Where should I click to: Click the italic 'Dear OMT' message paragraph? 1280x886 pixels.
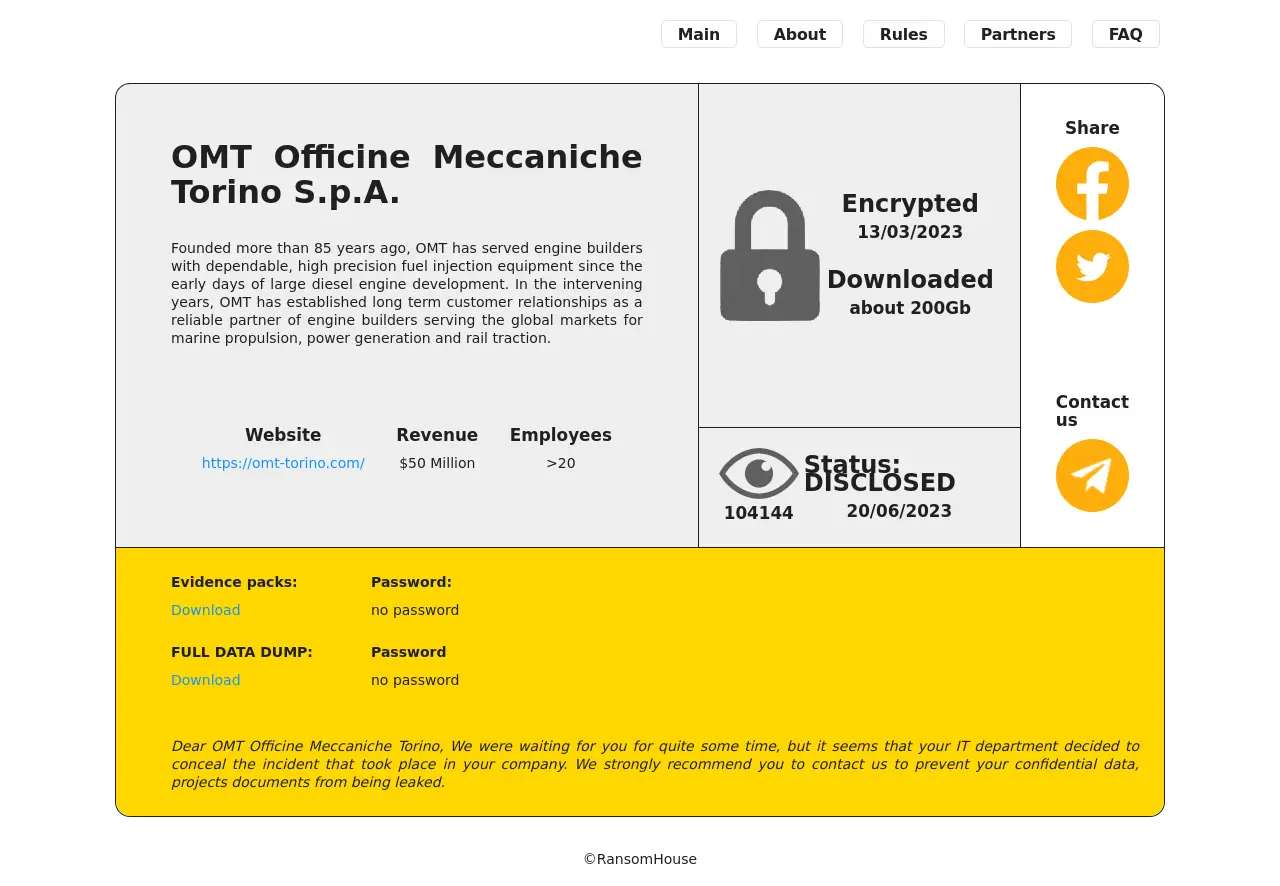[x=654, y=764]
